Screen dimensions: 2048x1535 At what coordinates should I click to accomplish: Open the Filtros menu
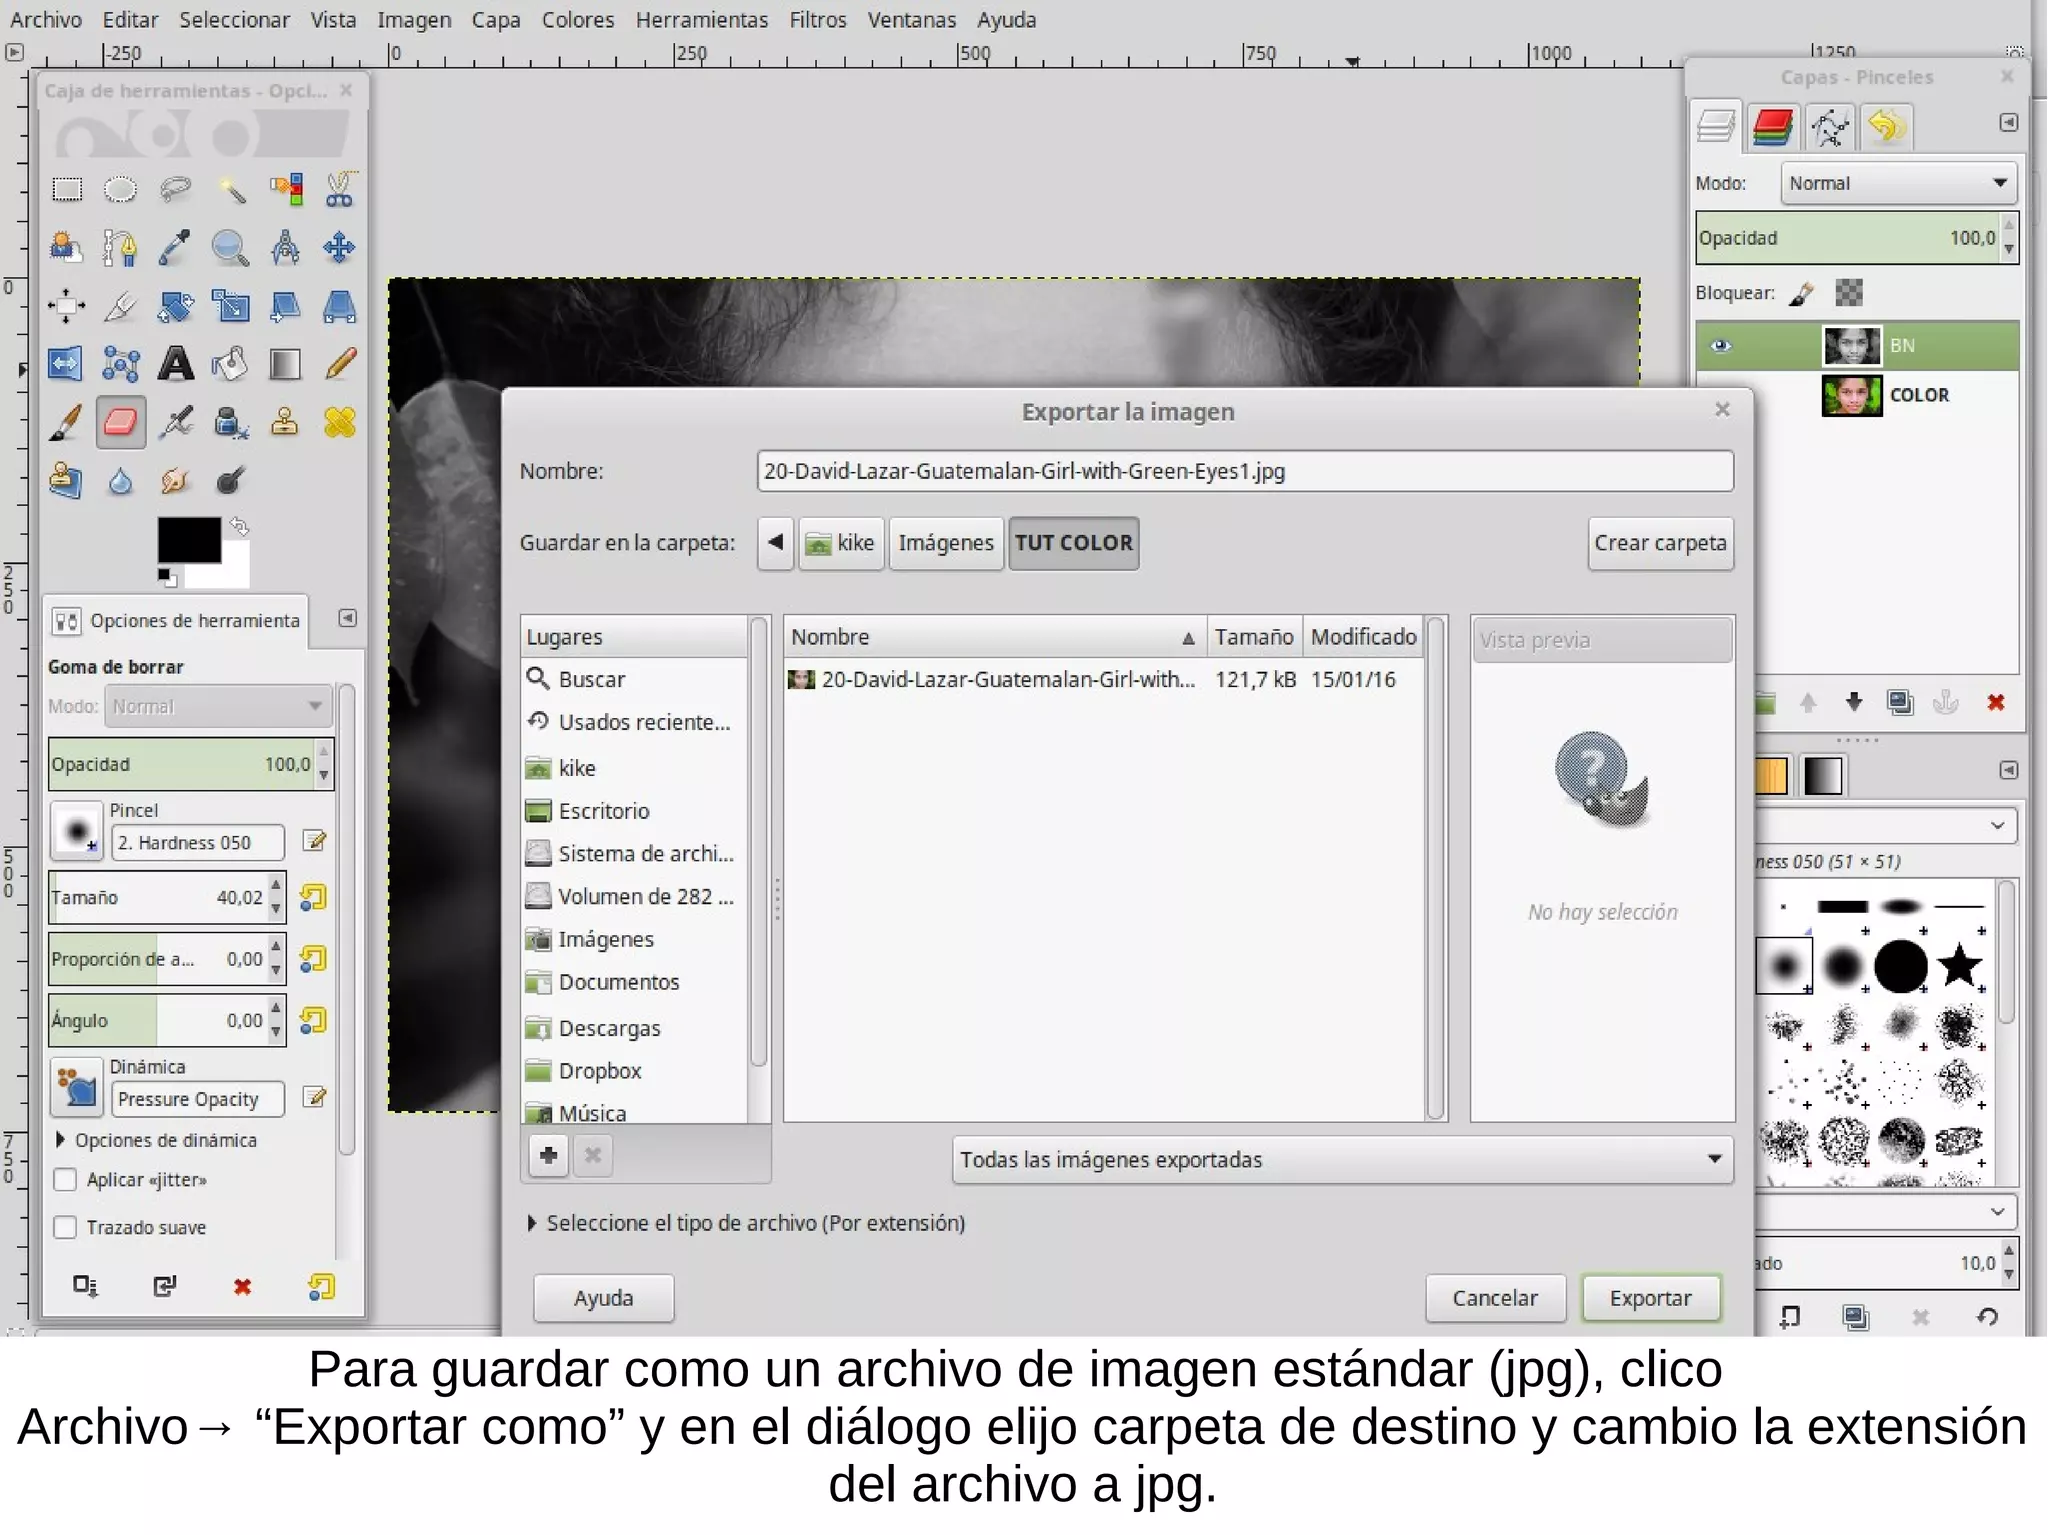(818, 20)
